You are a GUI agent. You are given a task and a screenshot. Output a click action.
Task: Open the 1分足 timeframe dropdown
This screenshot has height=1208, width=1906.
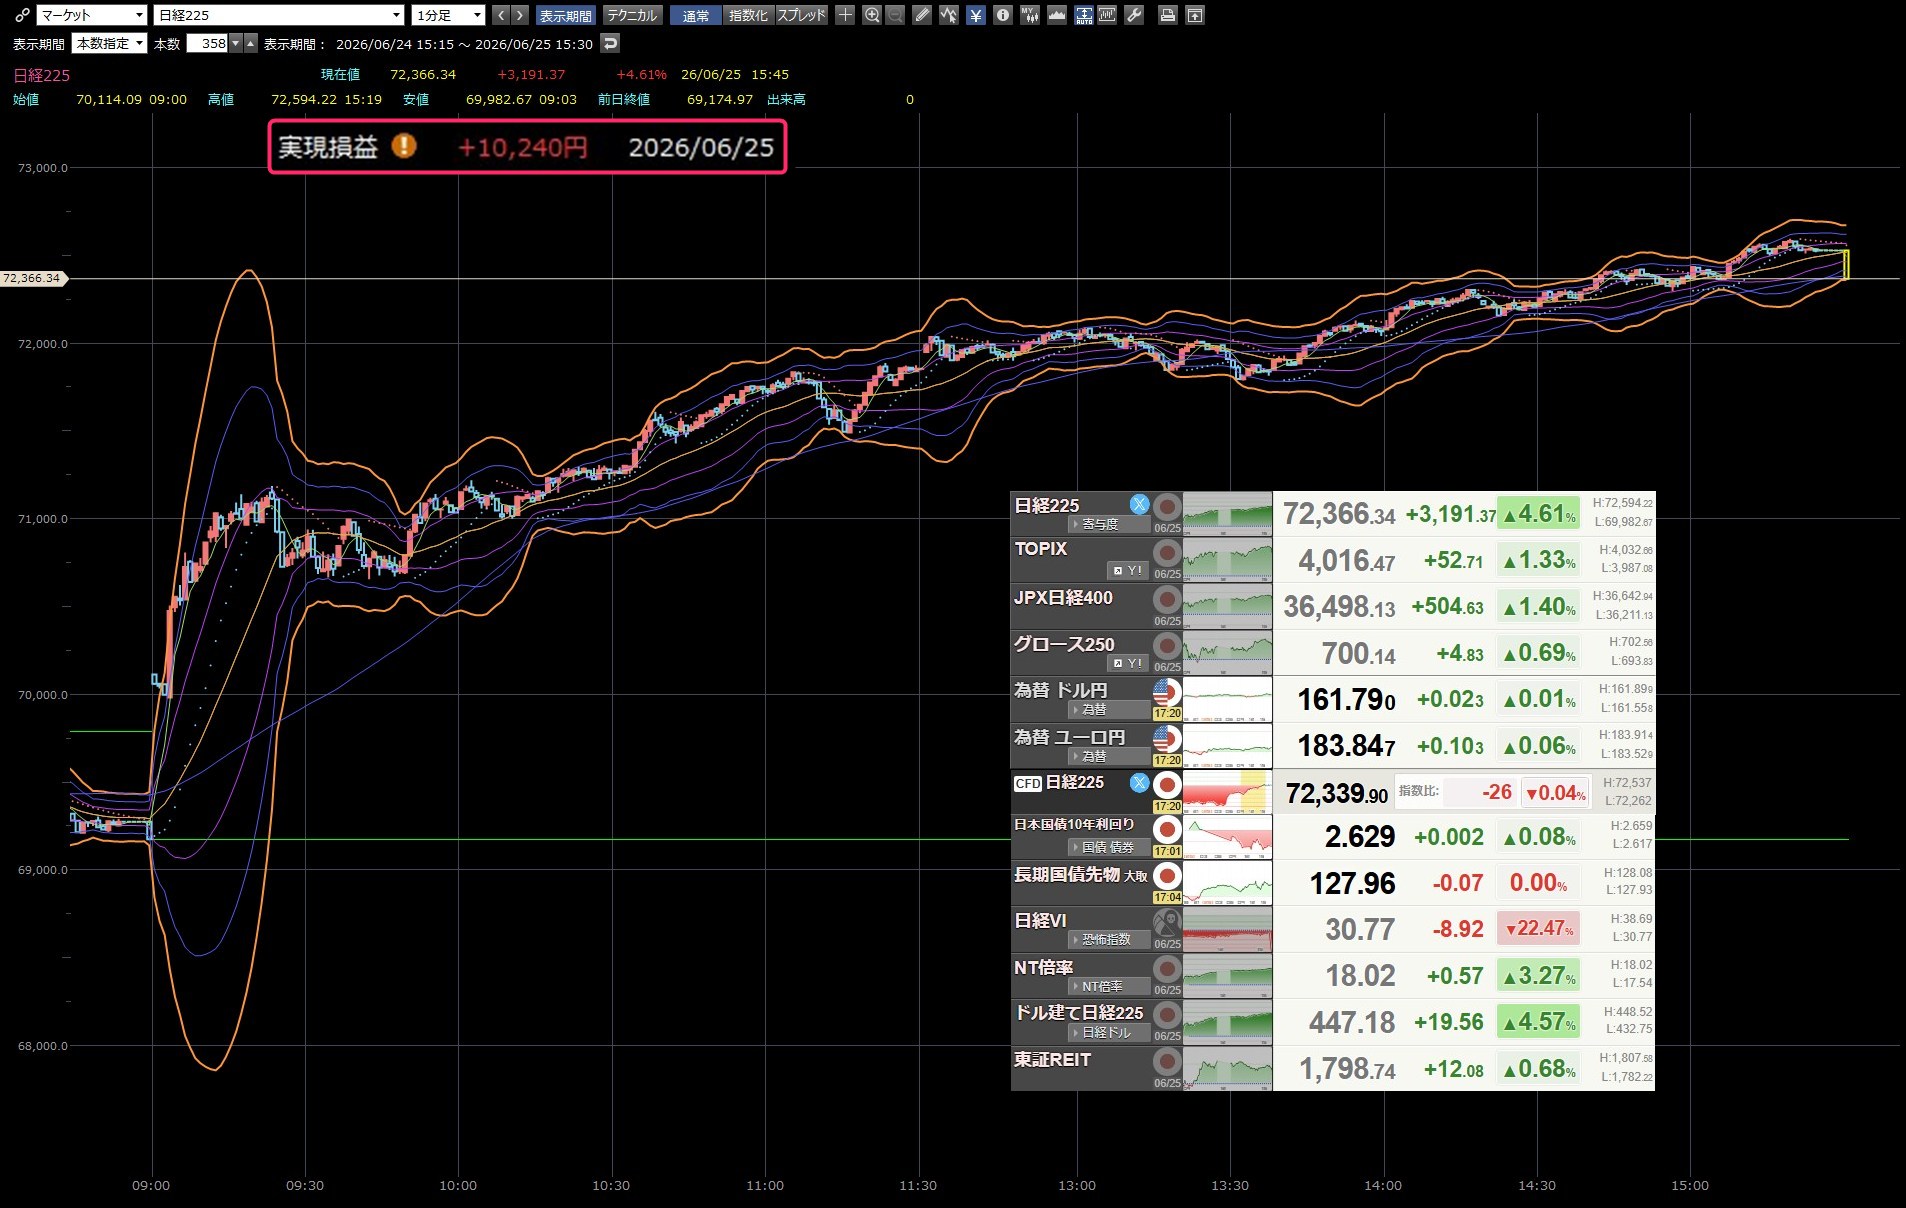click(x=448, y=15)
